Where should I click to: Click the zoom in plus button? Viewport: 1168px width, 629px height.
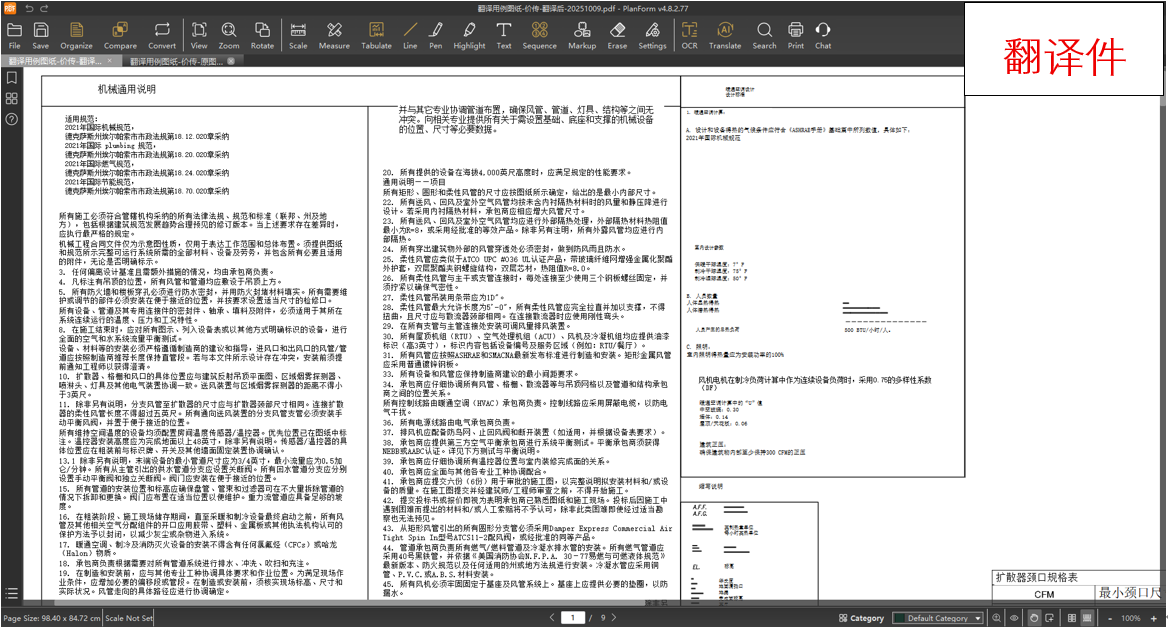pos(1159,618)
